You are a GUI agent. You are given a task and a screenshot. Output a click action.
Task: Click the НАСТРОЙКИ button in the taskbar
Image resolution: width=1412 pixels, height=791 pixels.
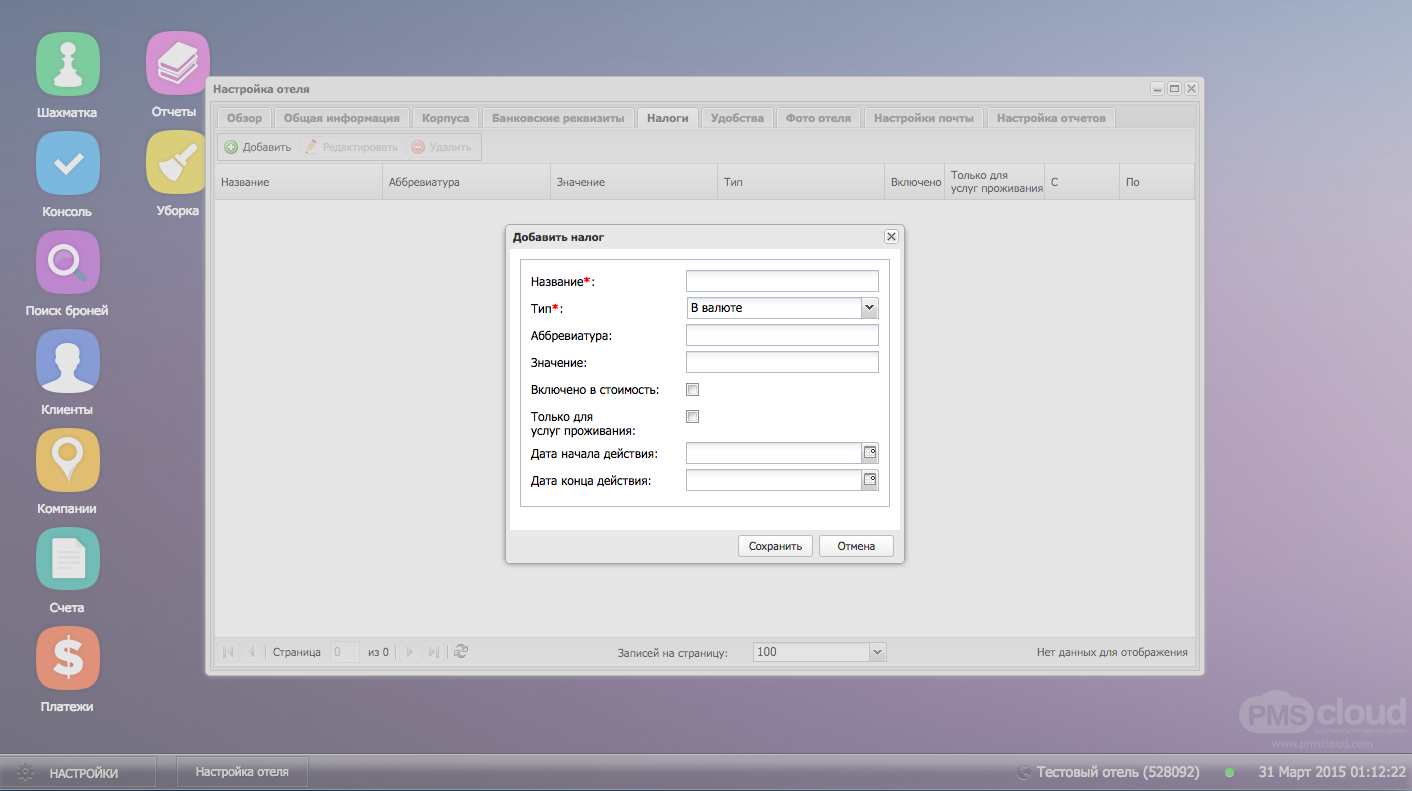tap(78, 773)
